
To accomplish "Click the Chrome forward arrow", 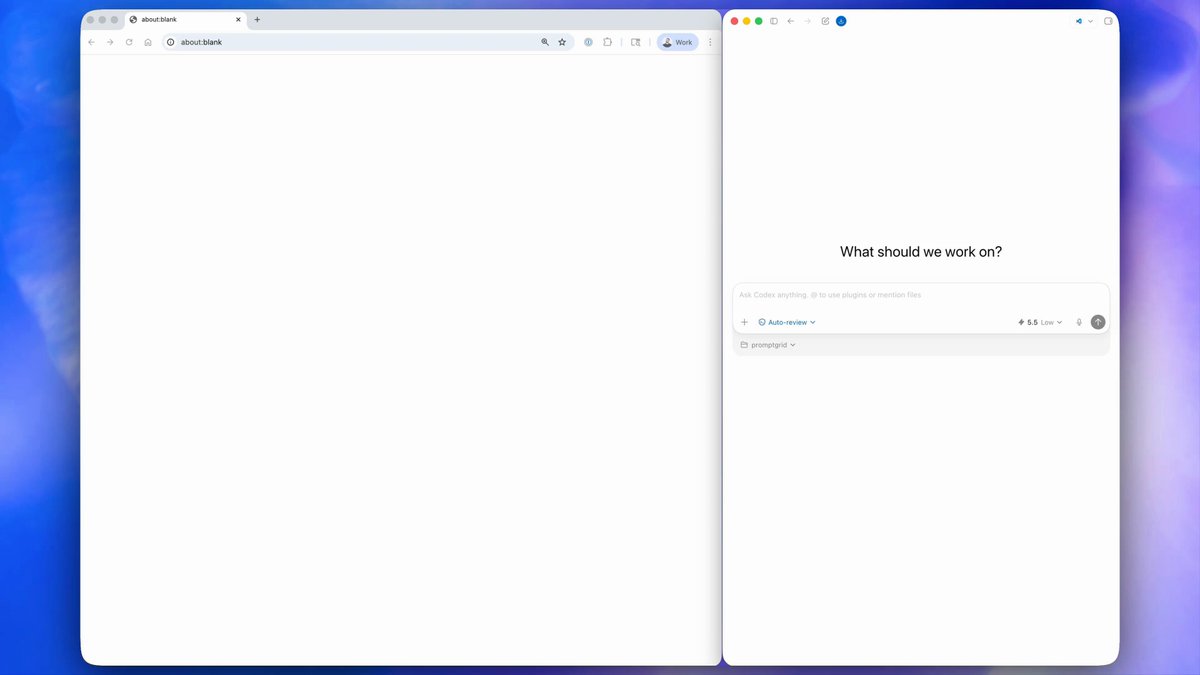I will coord(110,42).
